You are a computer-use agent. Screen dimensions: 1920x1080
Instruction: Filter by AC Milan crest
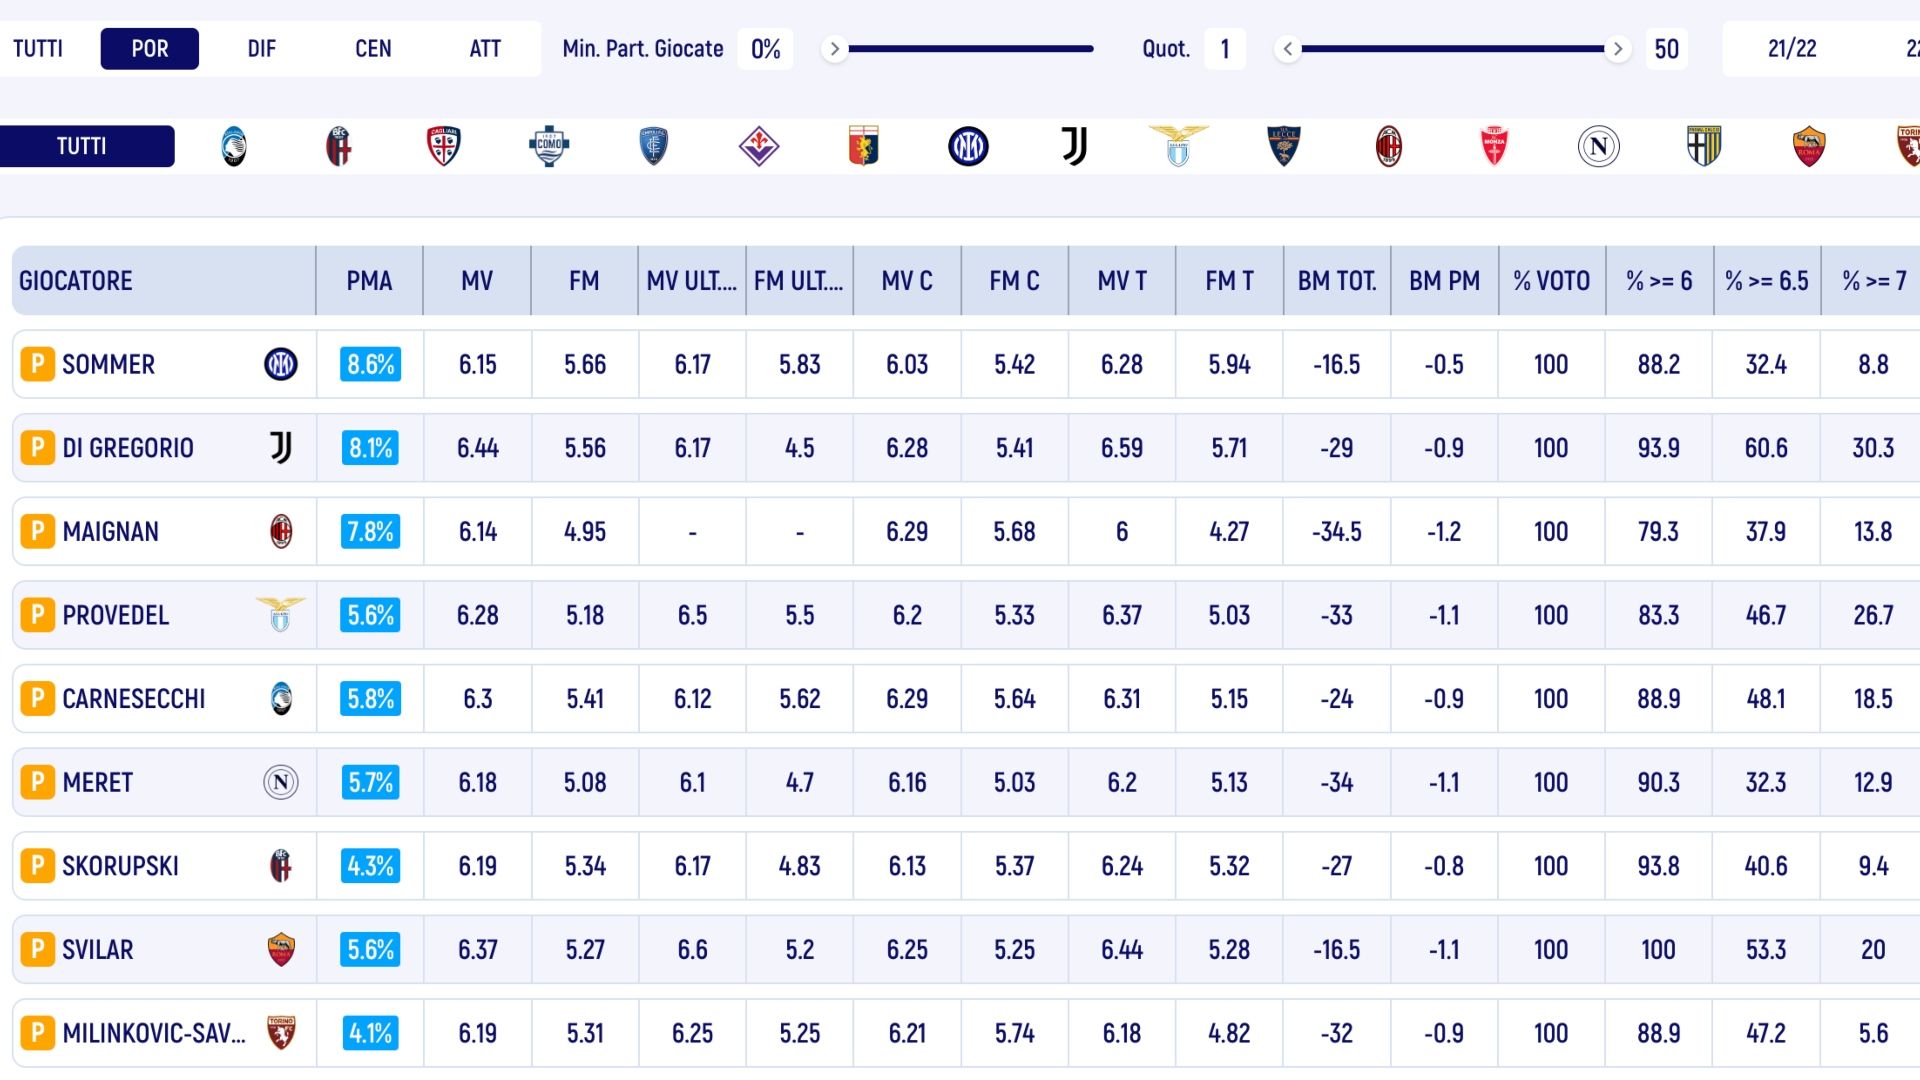point(1388,147)
